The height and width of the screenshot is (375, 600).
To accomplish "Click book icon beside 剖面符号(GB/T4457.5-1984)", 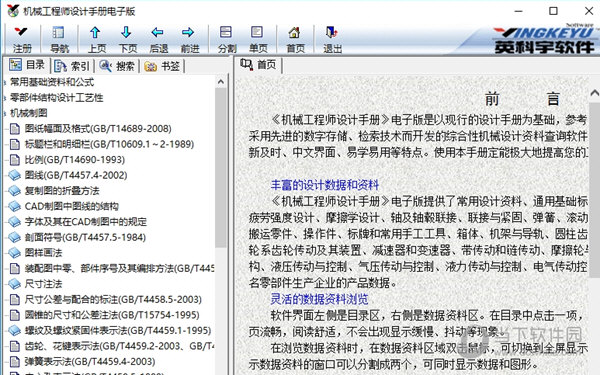I will [15, 237].
